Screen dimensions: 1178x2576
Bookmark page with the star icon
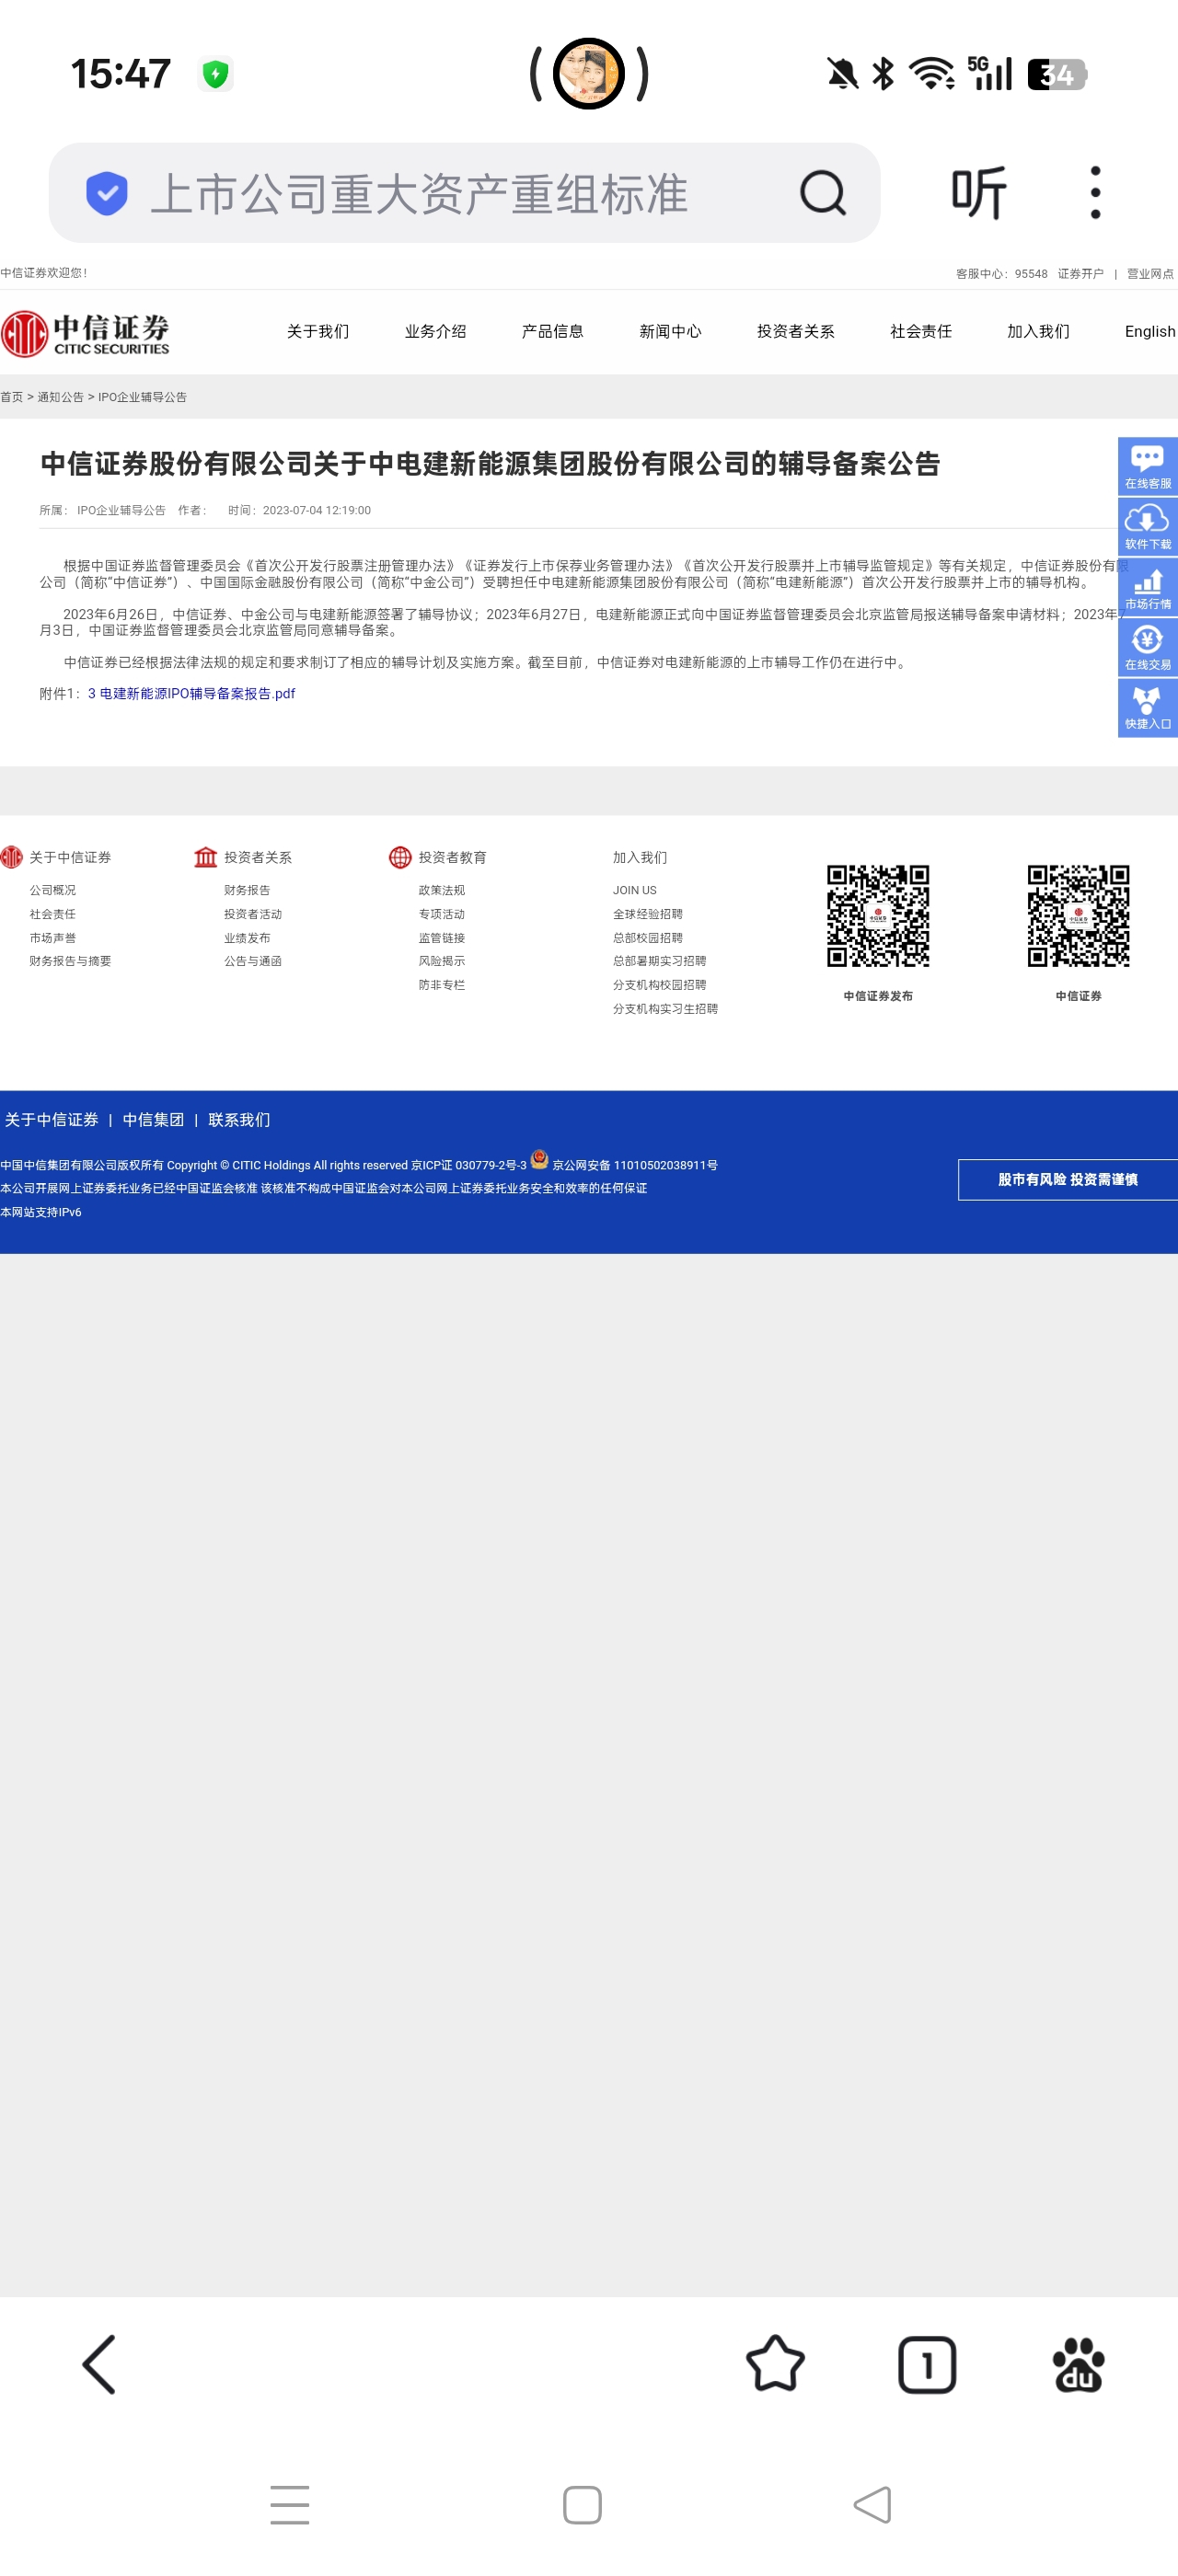(775, 2364)
